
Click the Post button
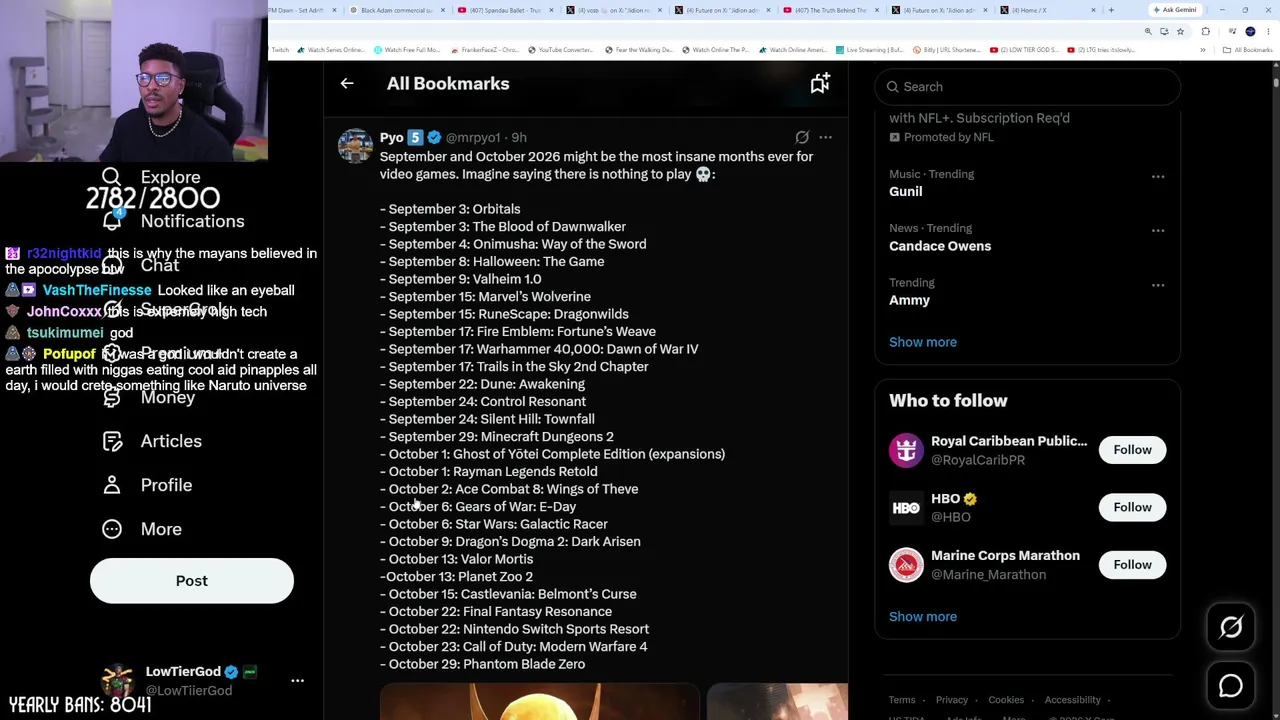click(192, 581)
